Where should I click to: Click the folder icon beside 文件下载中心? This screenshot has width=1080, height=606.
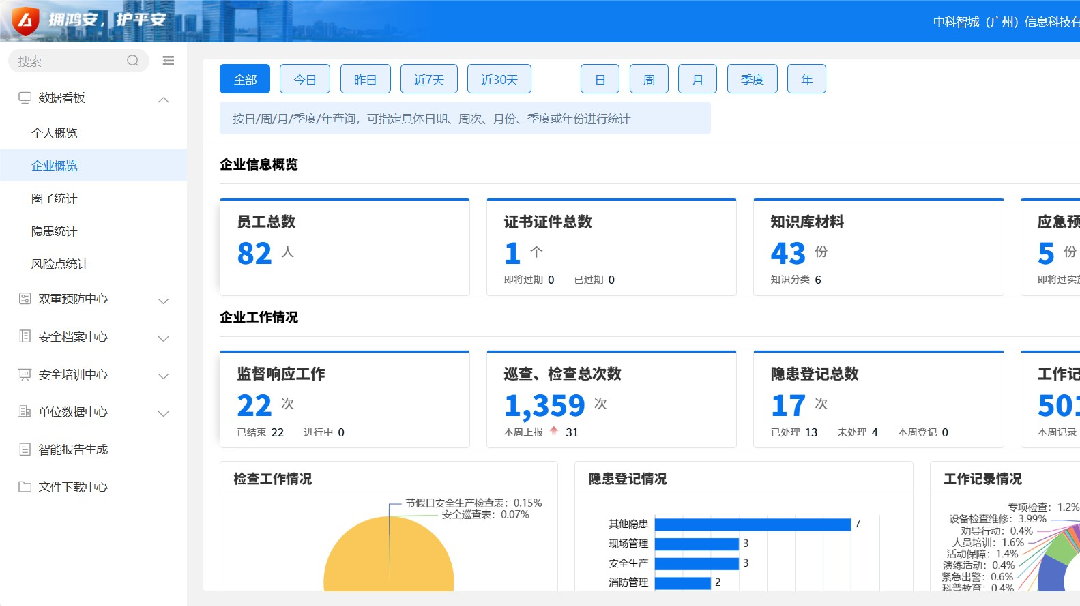pos(25,487)
